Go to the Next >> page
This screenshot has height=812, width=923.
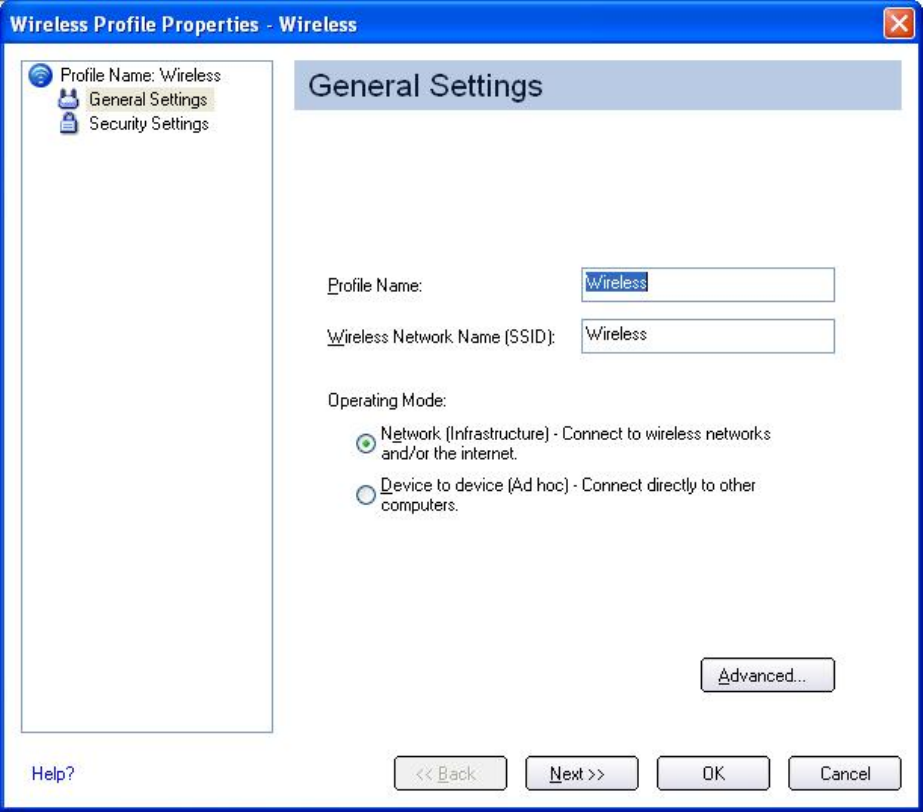coord(582,773)
